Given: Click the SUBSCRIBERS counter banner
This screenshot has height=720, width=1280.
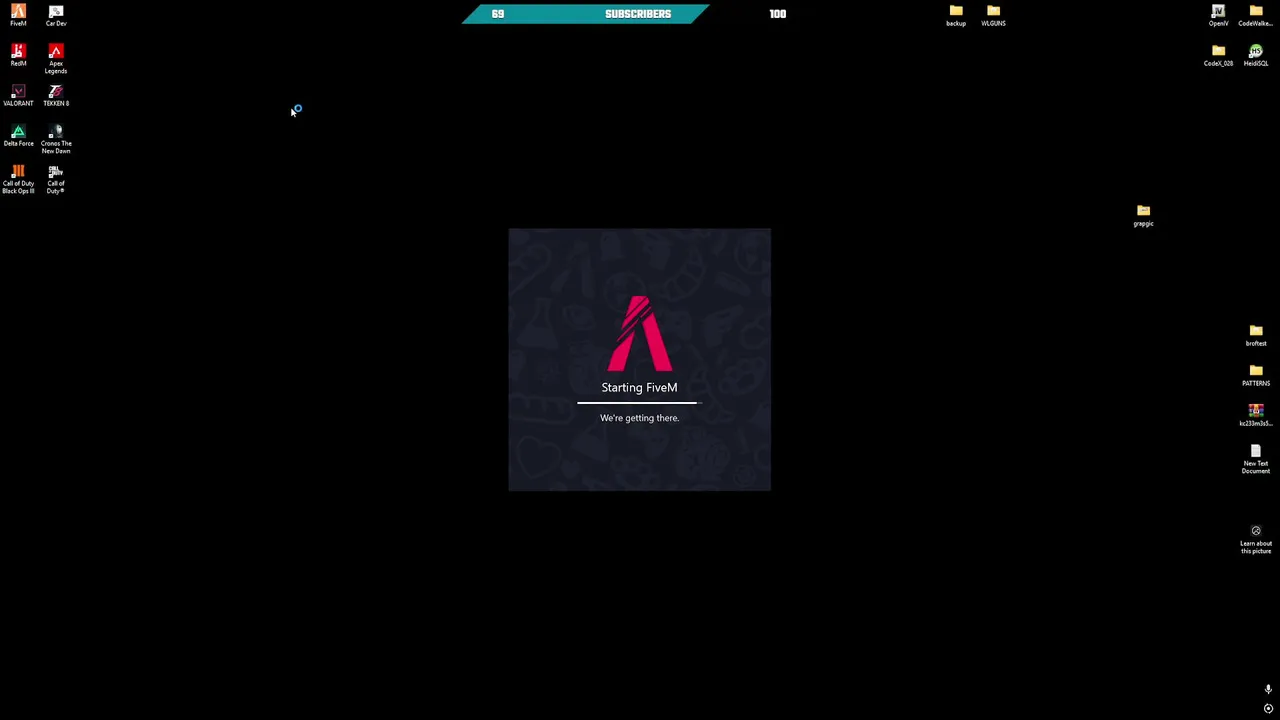Looking at the screenshot, I should pyautogui.click(x=585, y=14).
